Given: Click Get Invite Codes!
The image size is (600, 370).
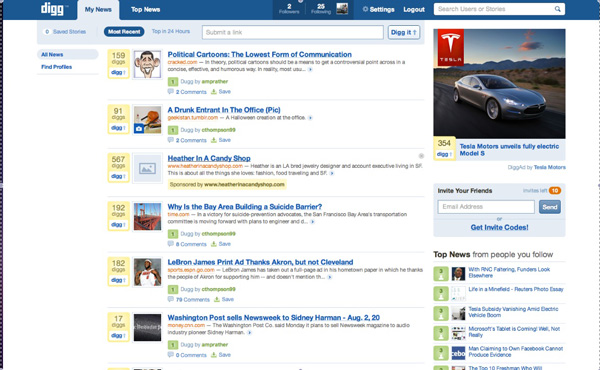Looking at the screenshot, I should pyautogui.click(x=499, y=227).
